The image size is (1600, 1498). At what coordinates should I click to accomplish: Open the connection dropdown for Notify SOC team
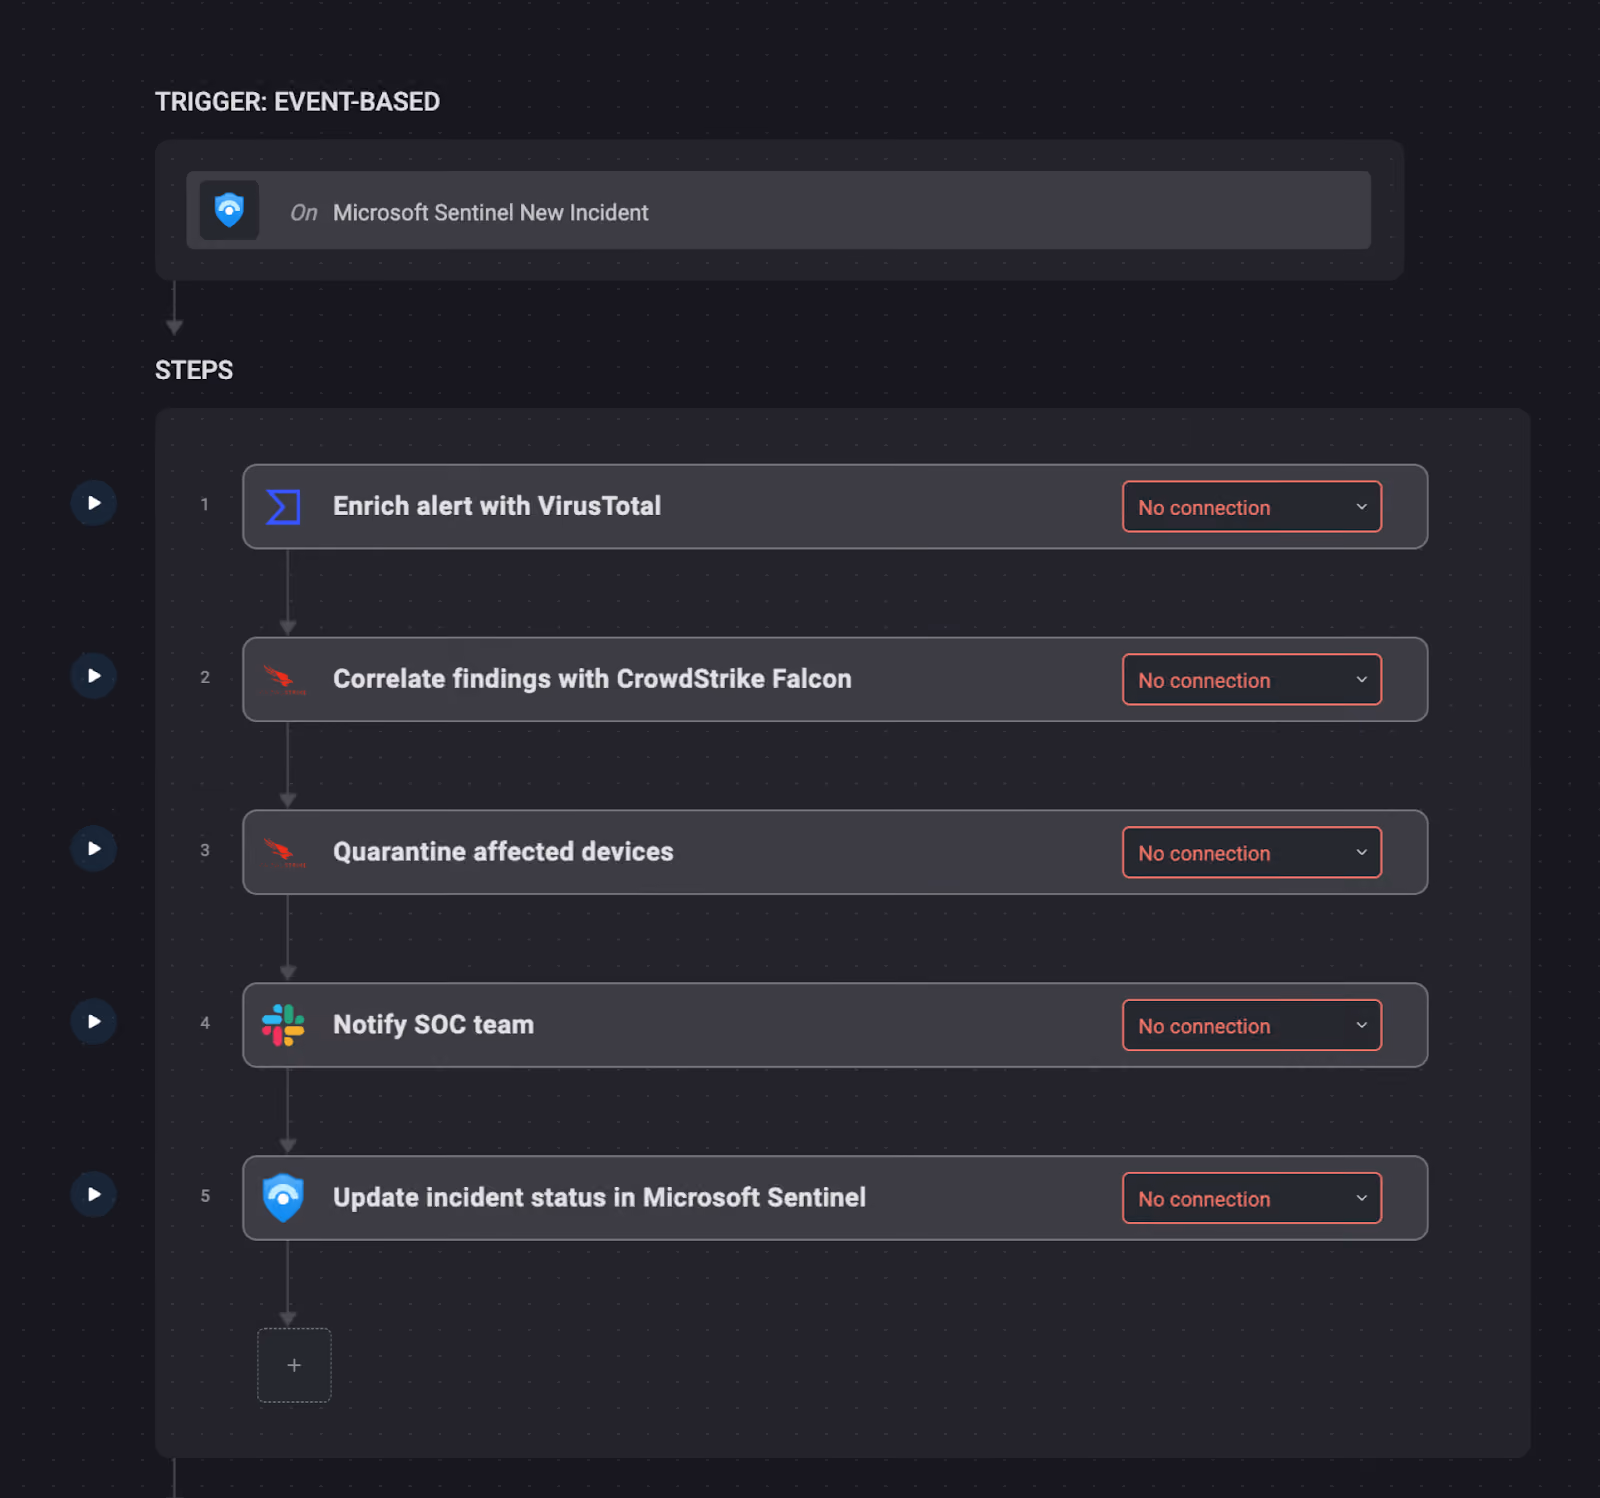1252,1026
